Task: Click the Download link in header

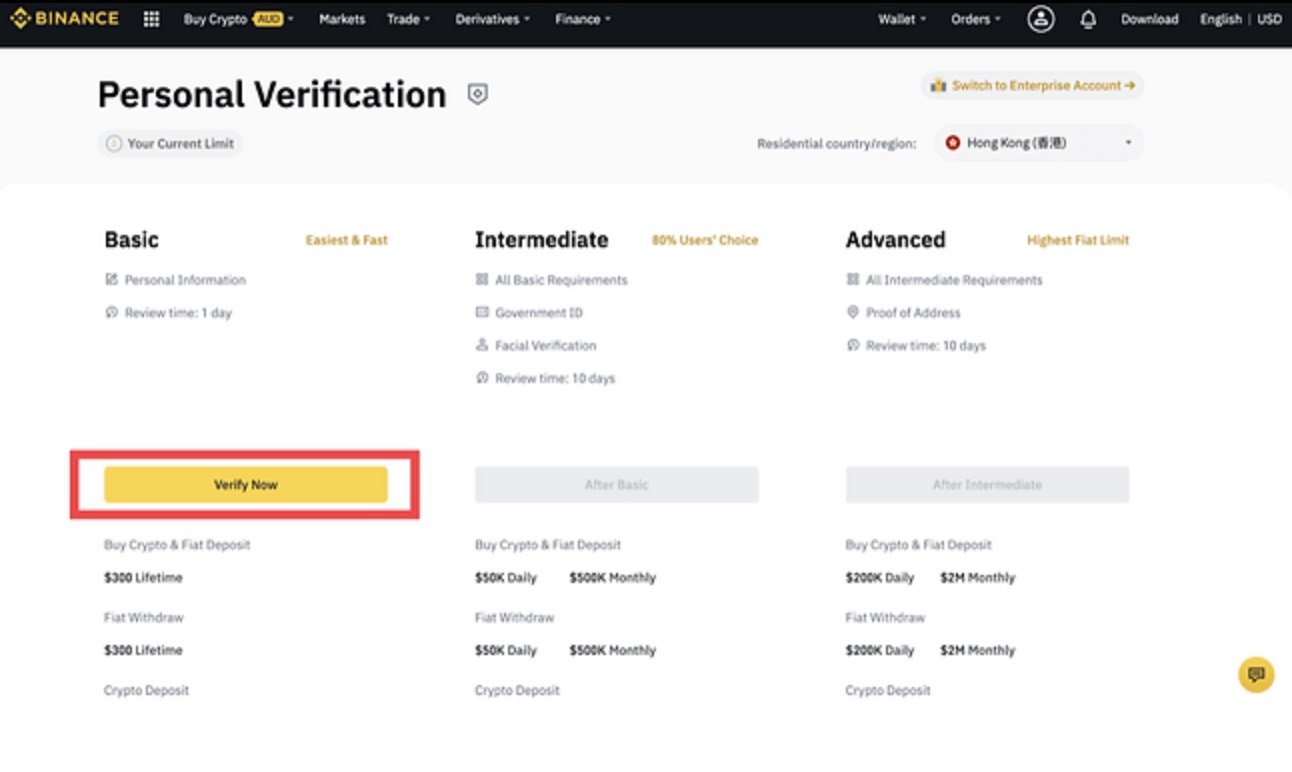Action: pyautogui.click(x=1149, y=19)
